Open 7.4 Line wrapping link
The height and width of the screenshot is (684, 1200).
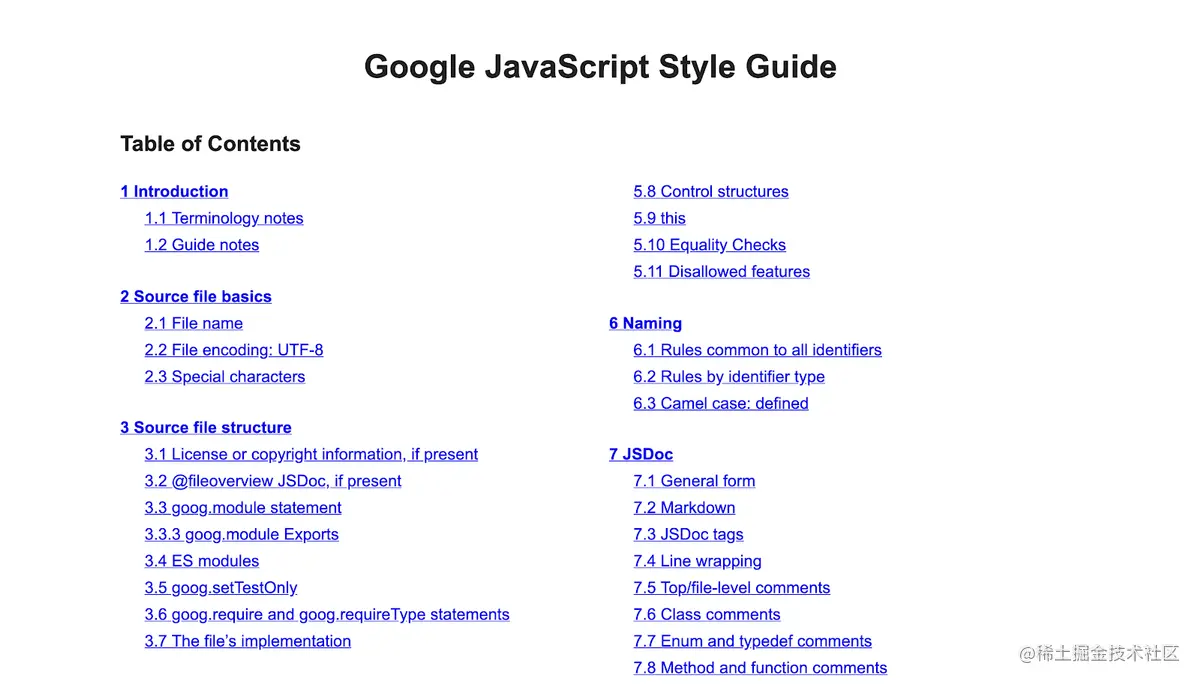coord(697,561)
